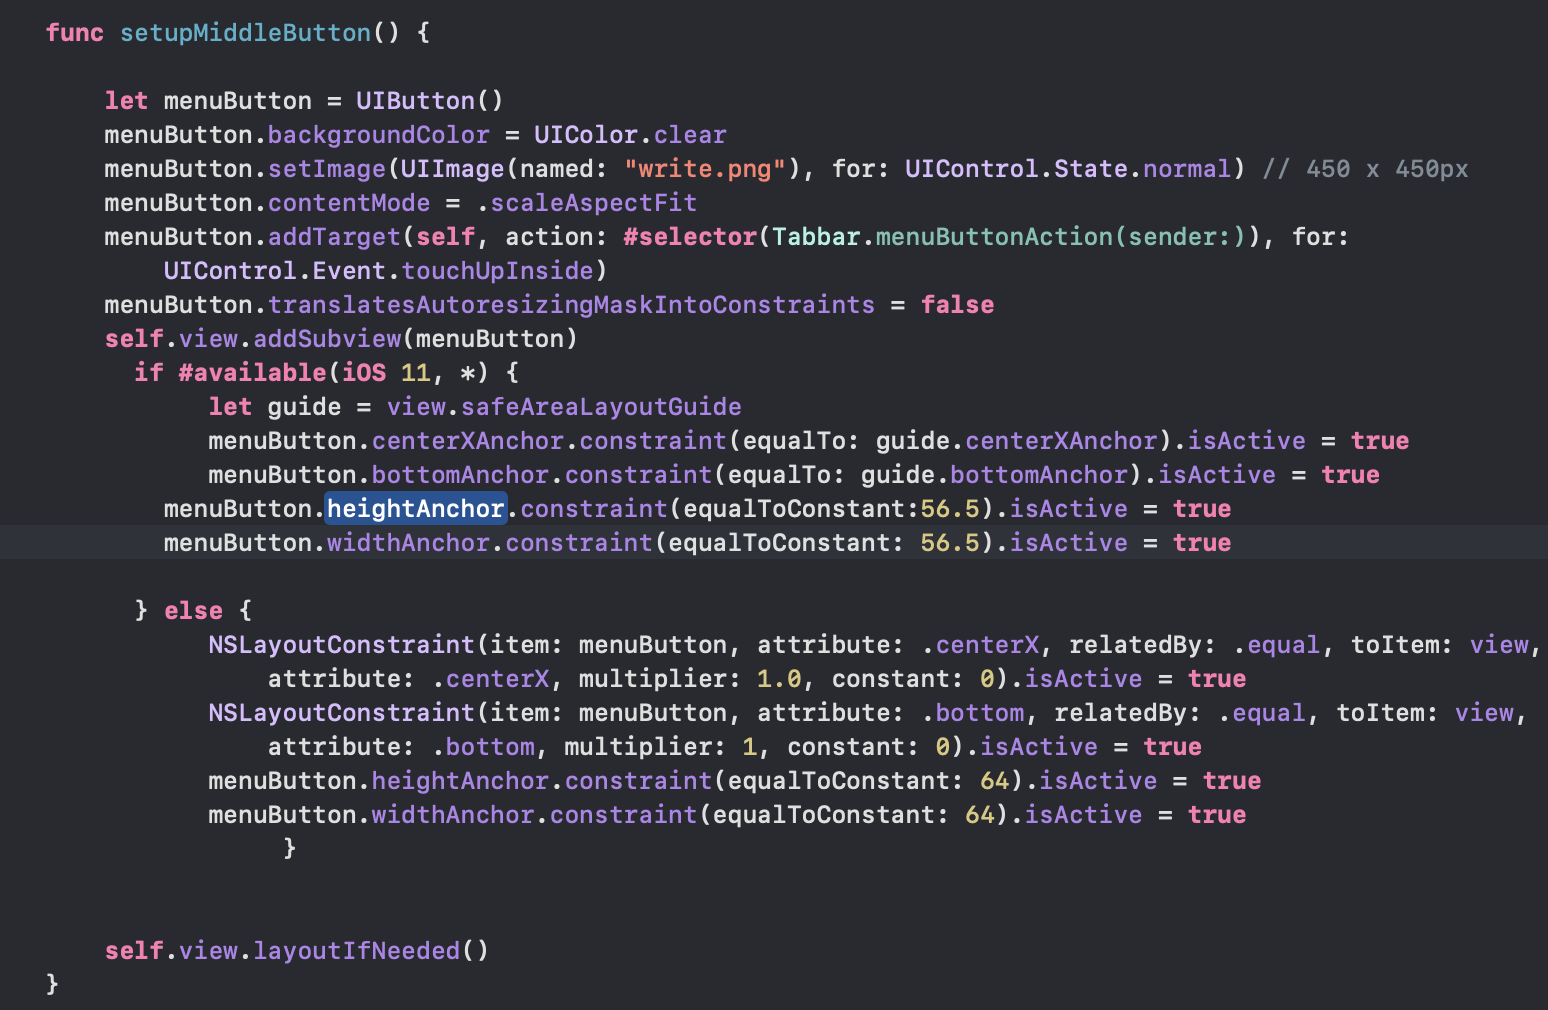Click 56.5 on the highlighted heightAnchor line
Viewport: 1548px width, 1010px height.
950,509
